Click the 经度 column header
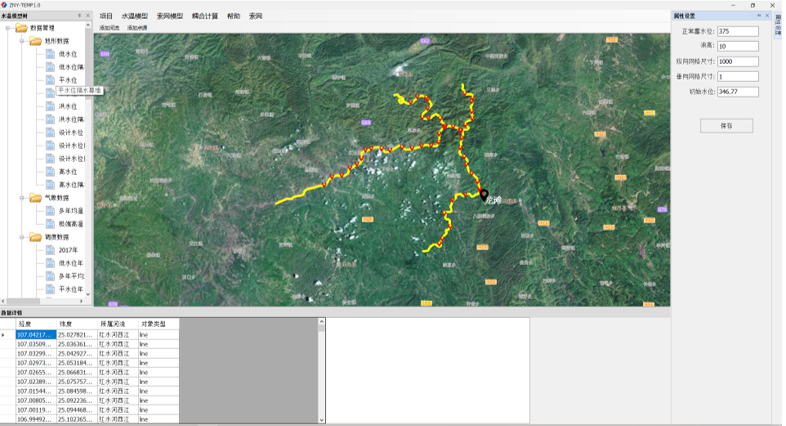This screenshot has height=426, width=786. pyautogui.click(x=36, y=324)
